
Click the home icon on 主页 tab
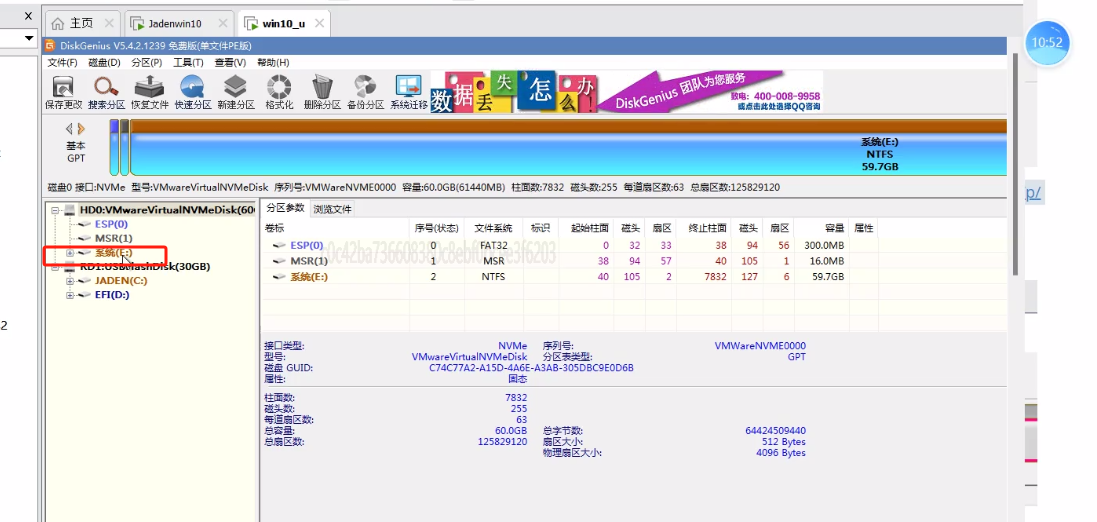(58, 23)
